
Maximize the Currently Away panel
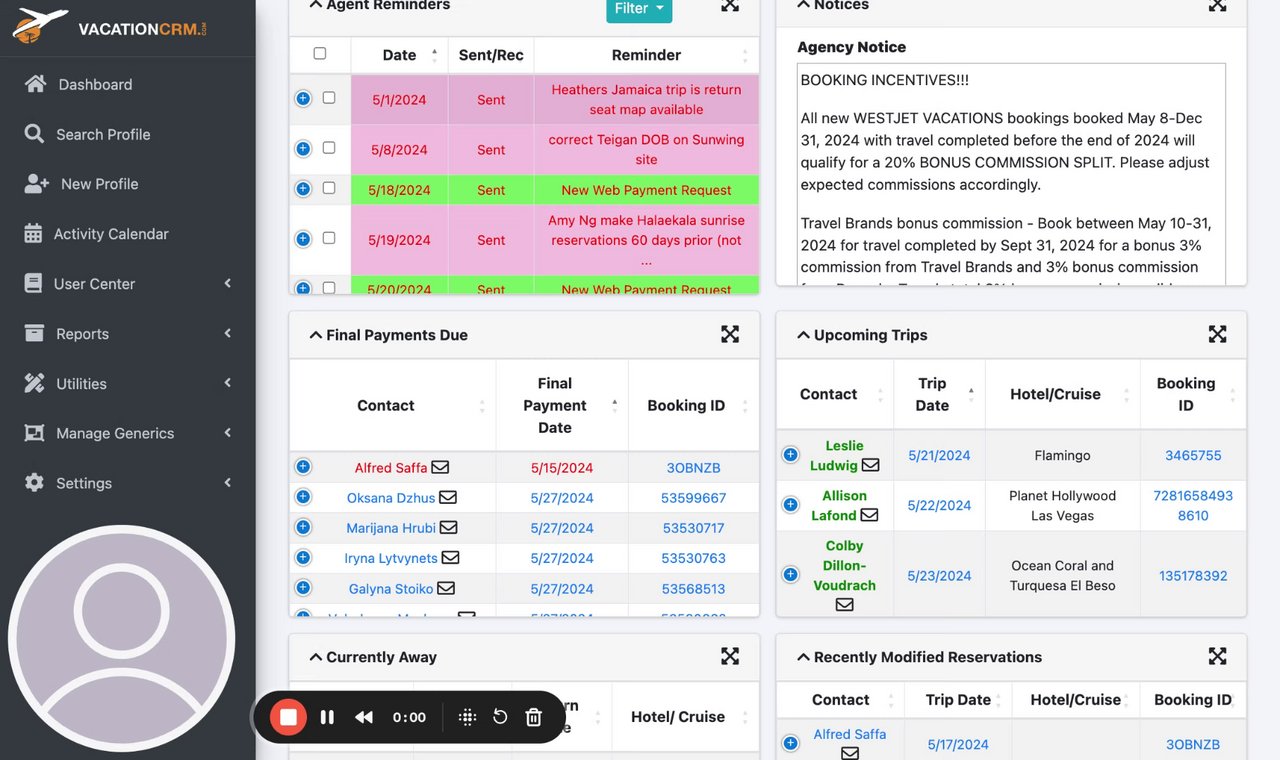(x=730, y=656)
